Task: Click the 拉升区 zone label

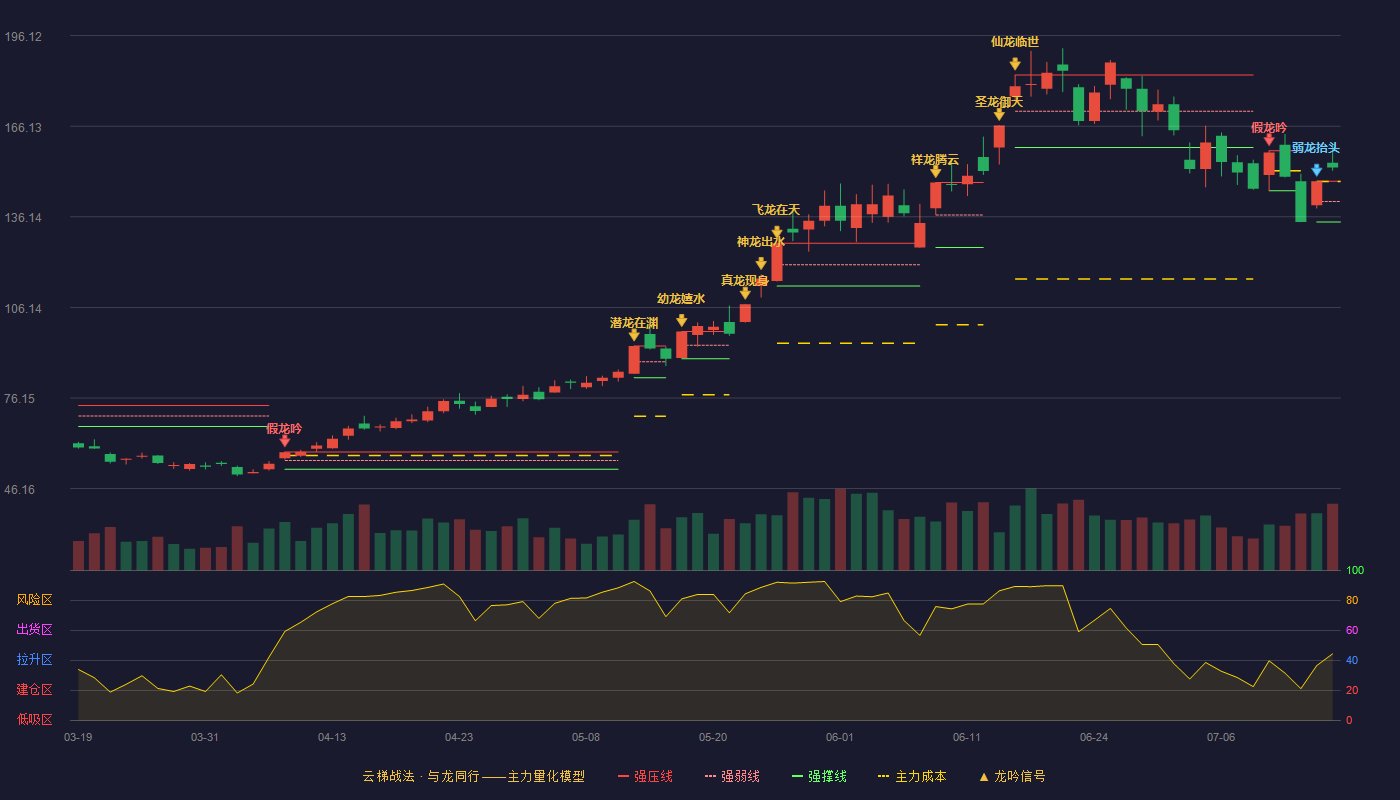Action: (x=34, y=660)
